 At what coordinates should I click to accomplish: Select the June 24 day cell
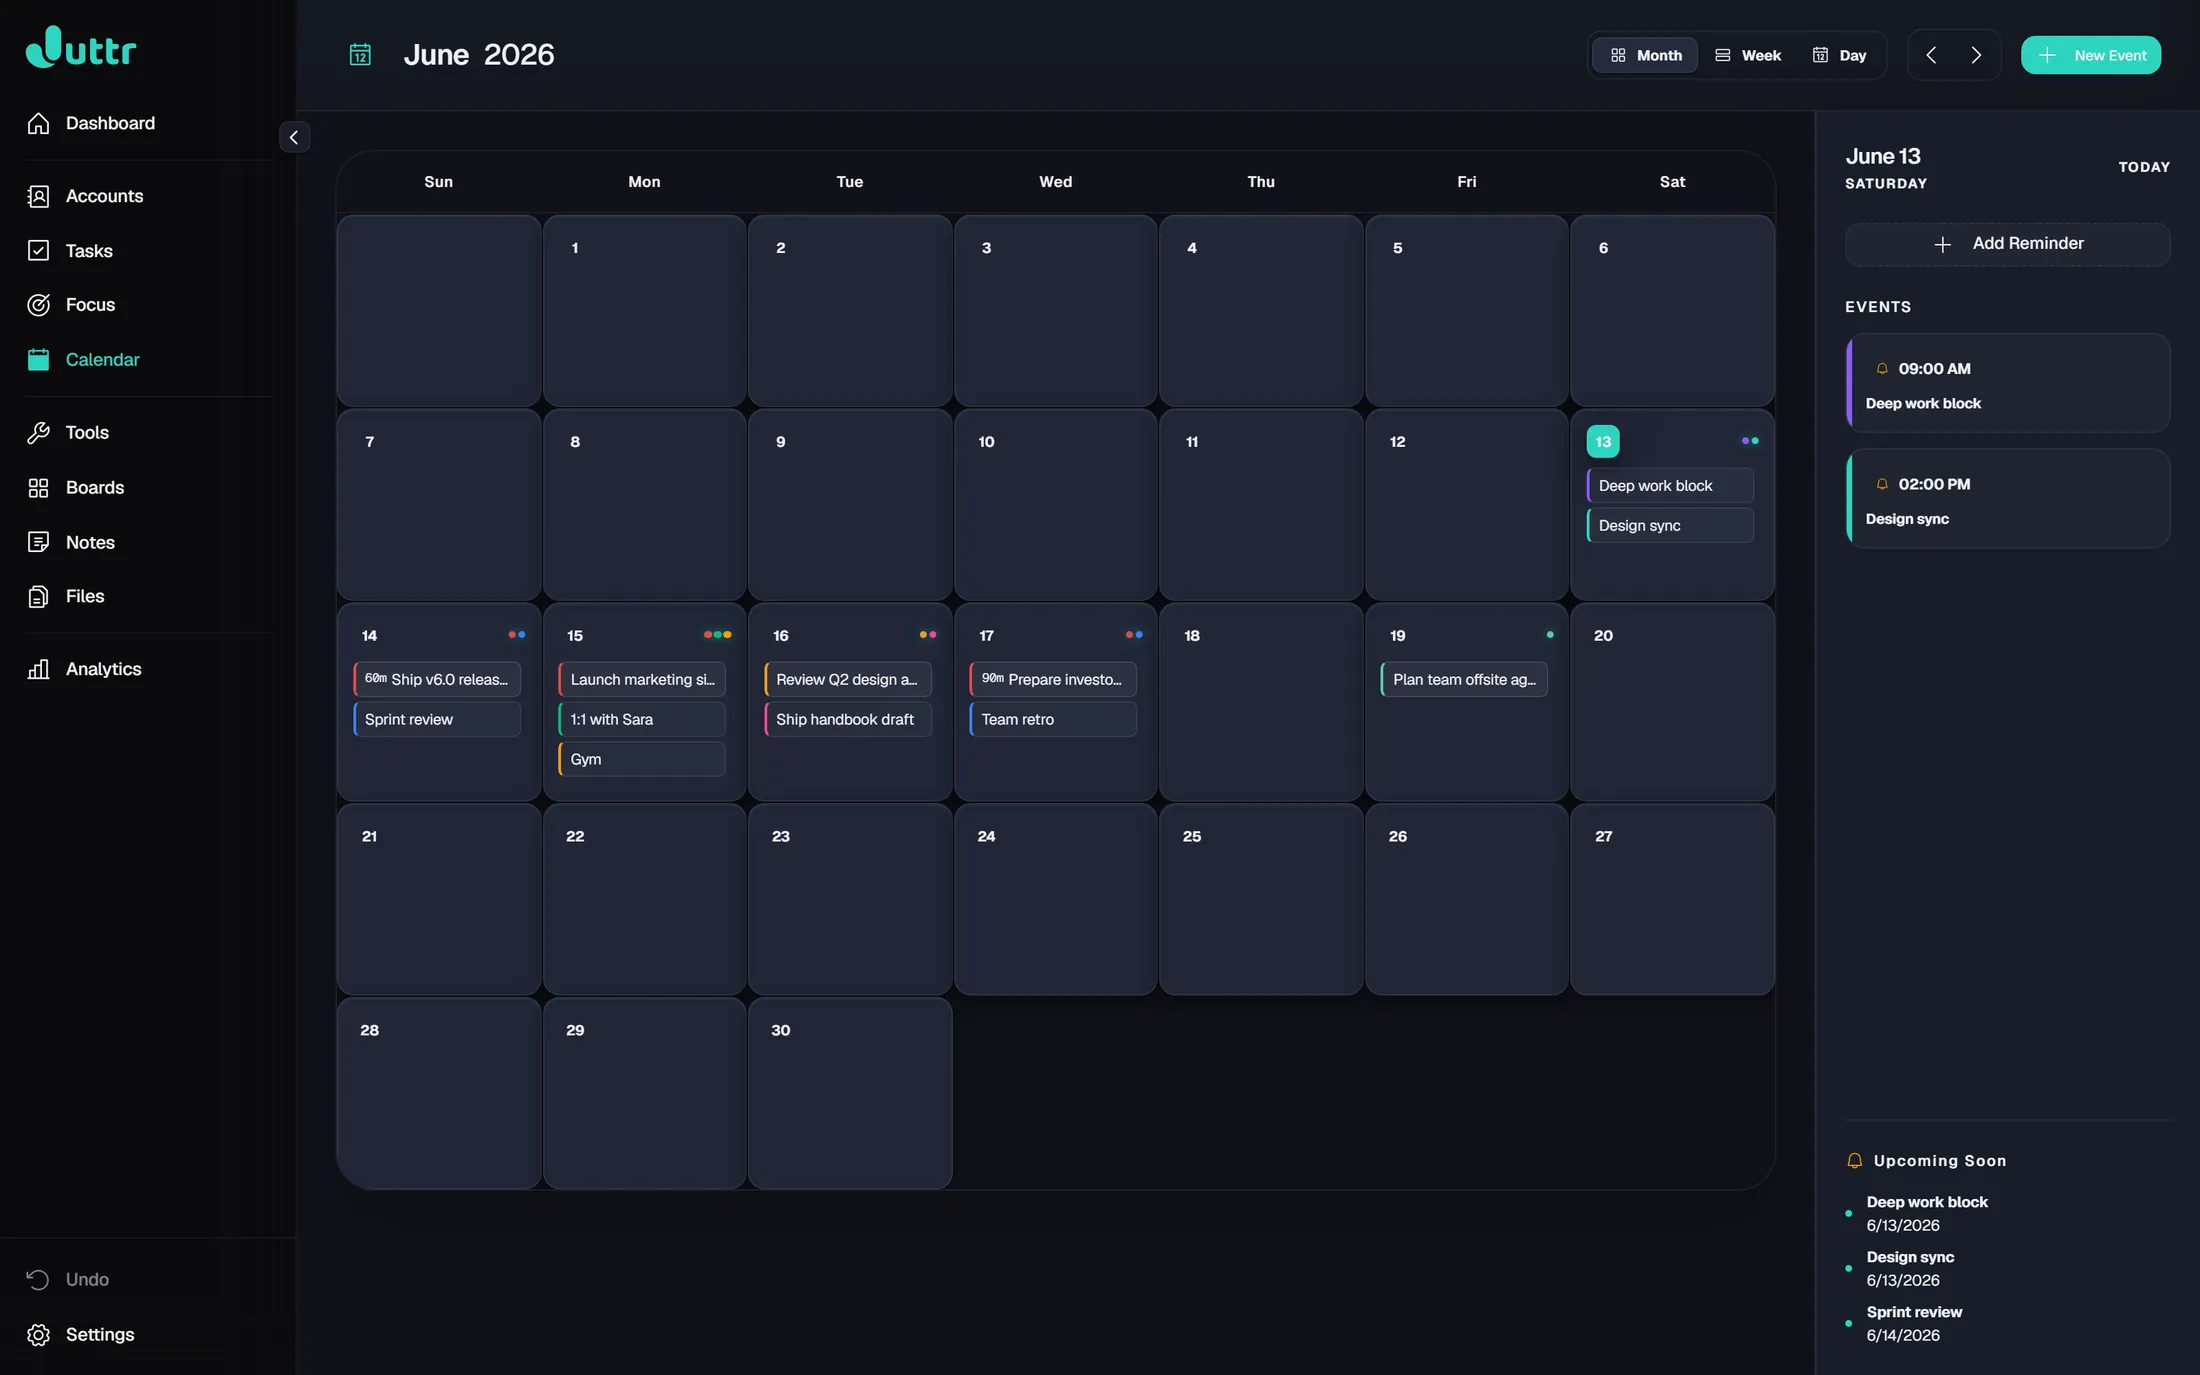(1055, 900)
